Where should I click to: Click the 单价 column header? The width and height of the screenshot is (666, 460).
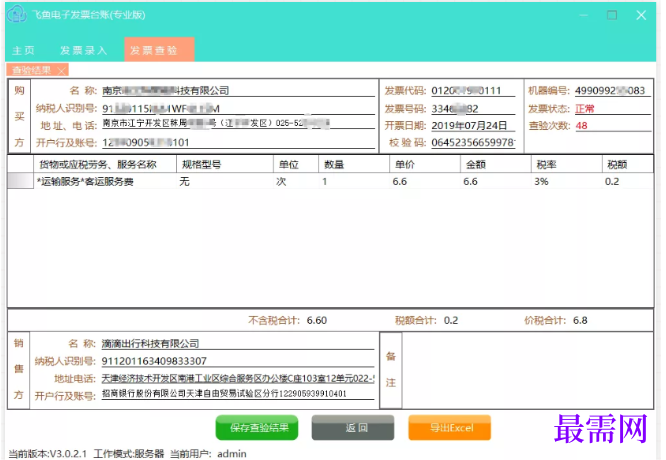[x=425, y=164]
